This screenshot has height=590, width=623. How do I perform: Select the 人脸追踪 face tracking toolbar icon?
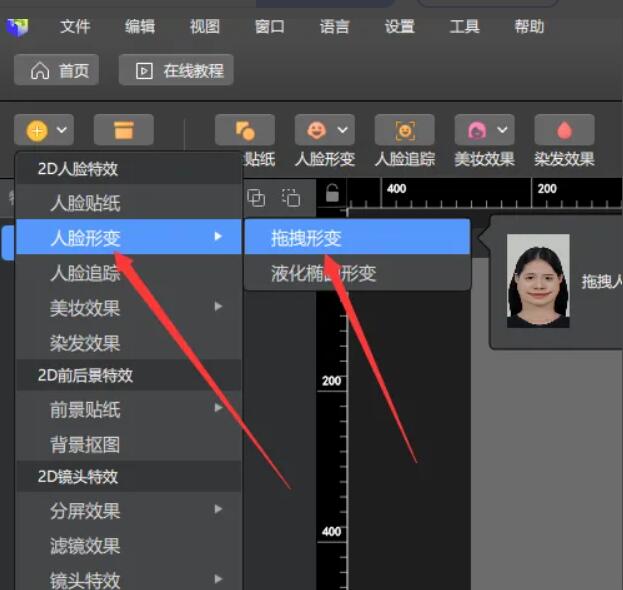tap(404, 130)
